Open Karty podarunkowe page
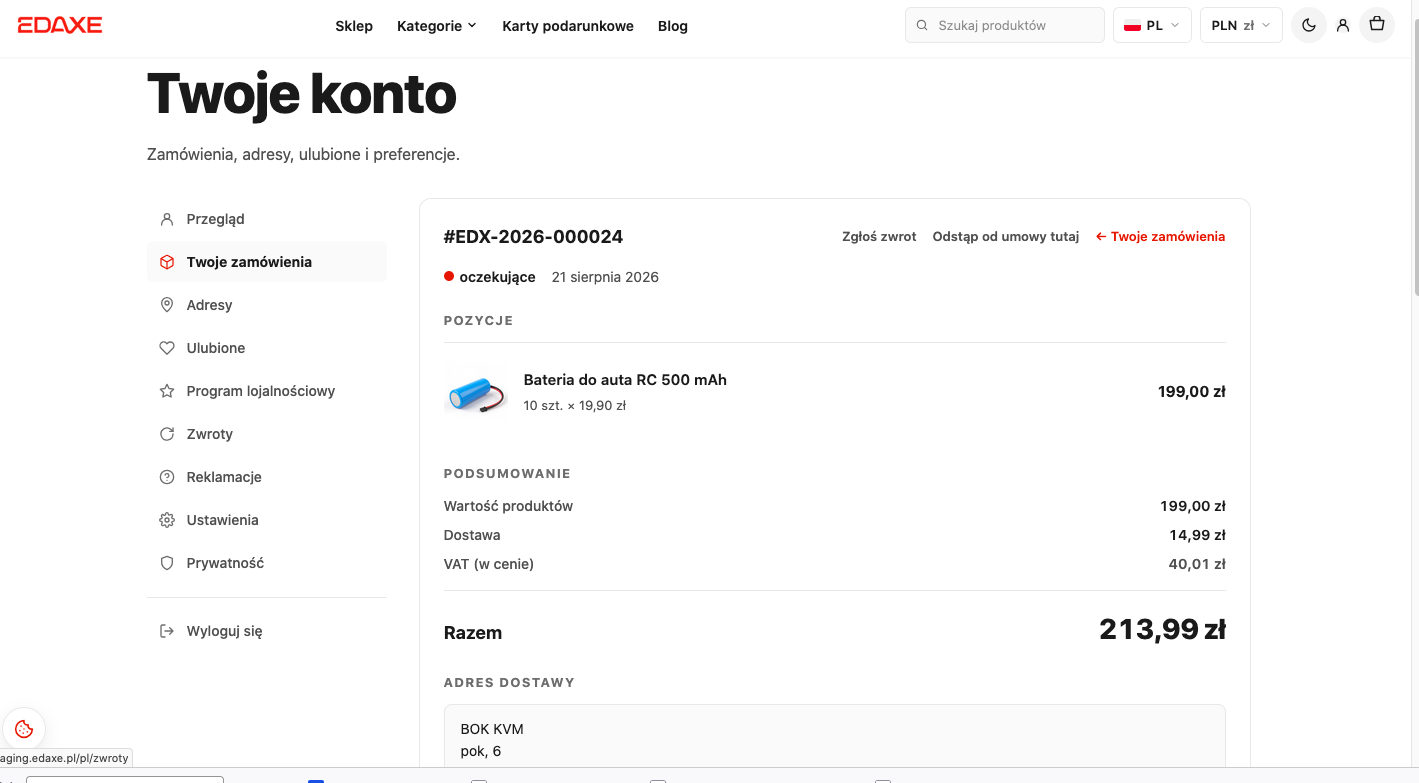1419x783 pixels. 568,26
